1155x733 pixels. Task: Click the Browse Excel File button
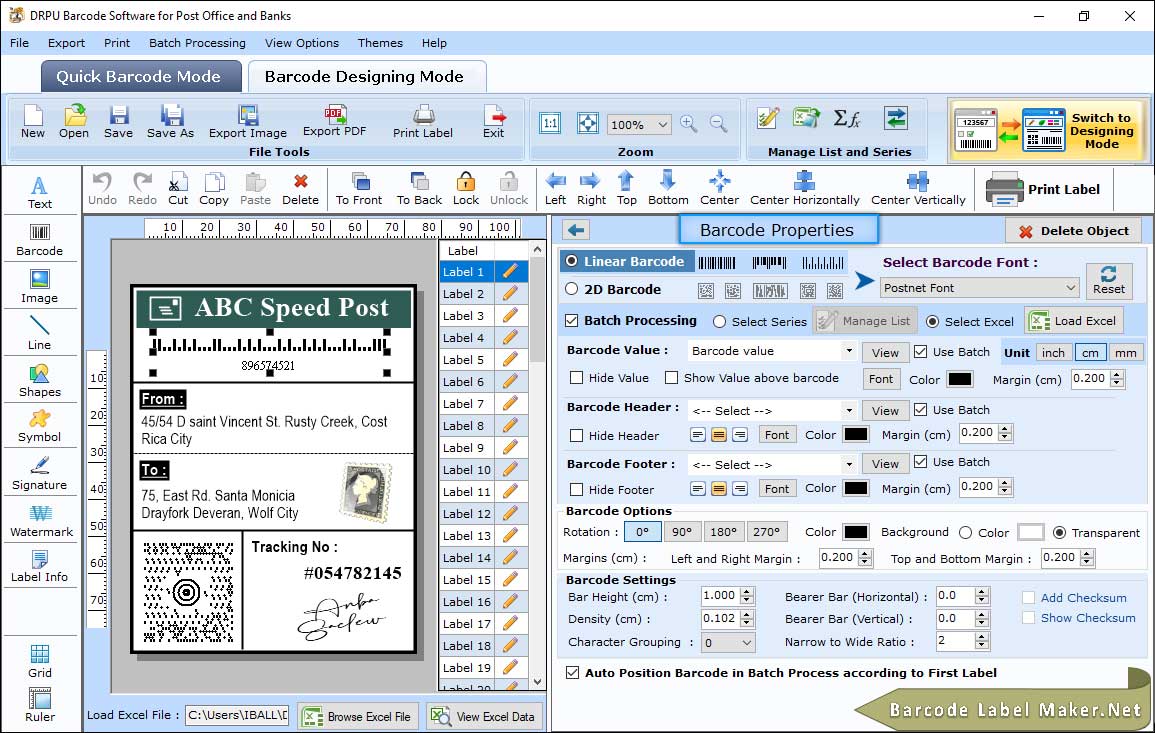click(358, 716)
